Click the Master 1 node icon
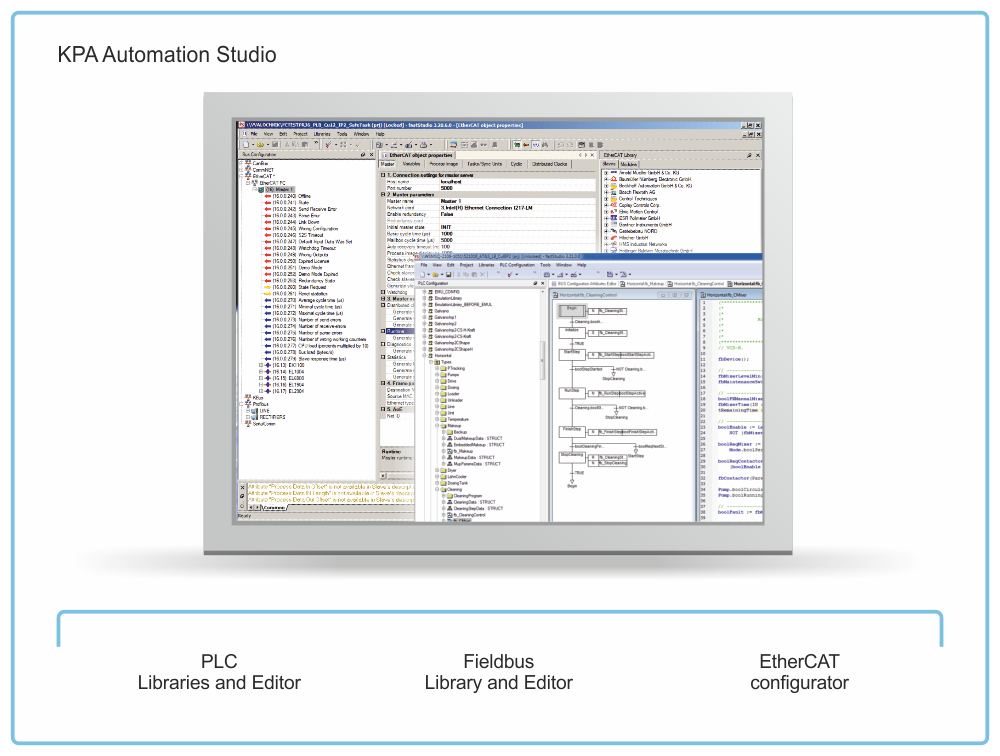Screen dimensions: 1000x756 261,189
